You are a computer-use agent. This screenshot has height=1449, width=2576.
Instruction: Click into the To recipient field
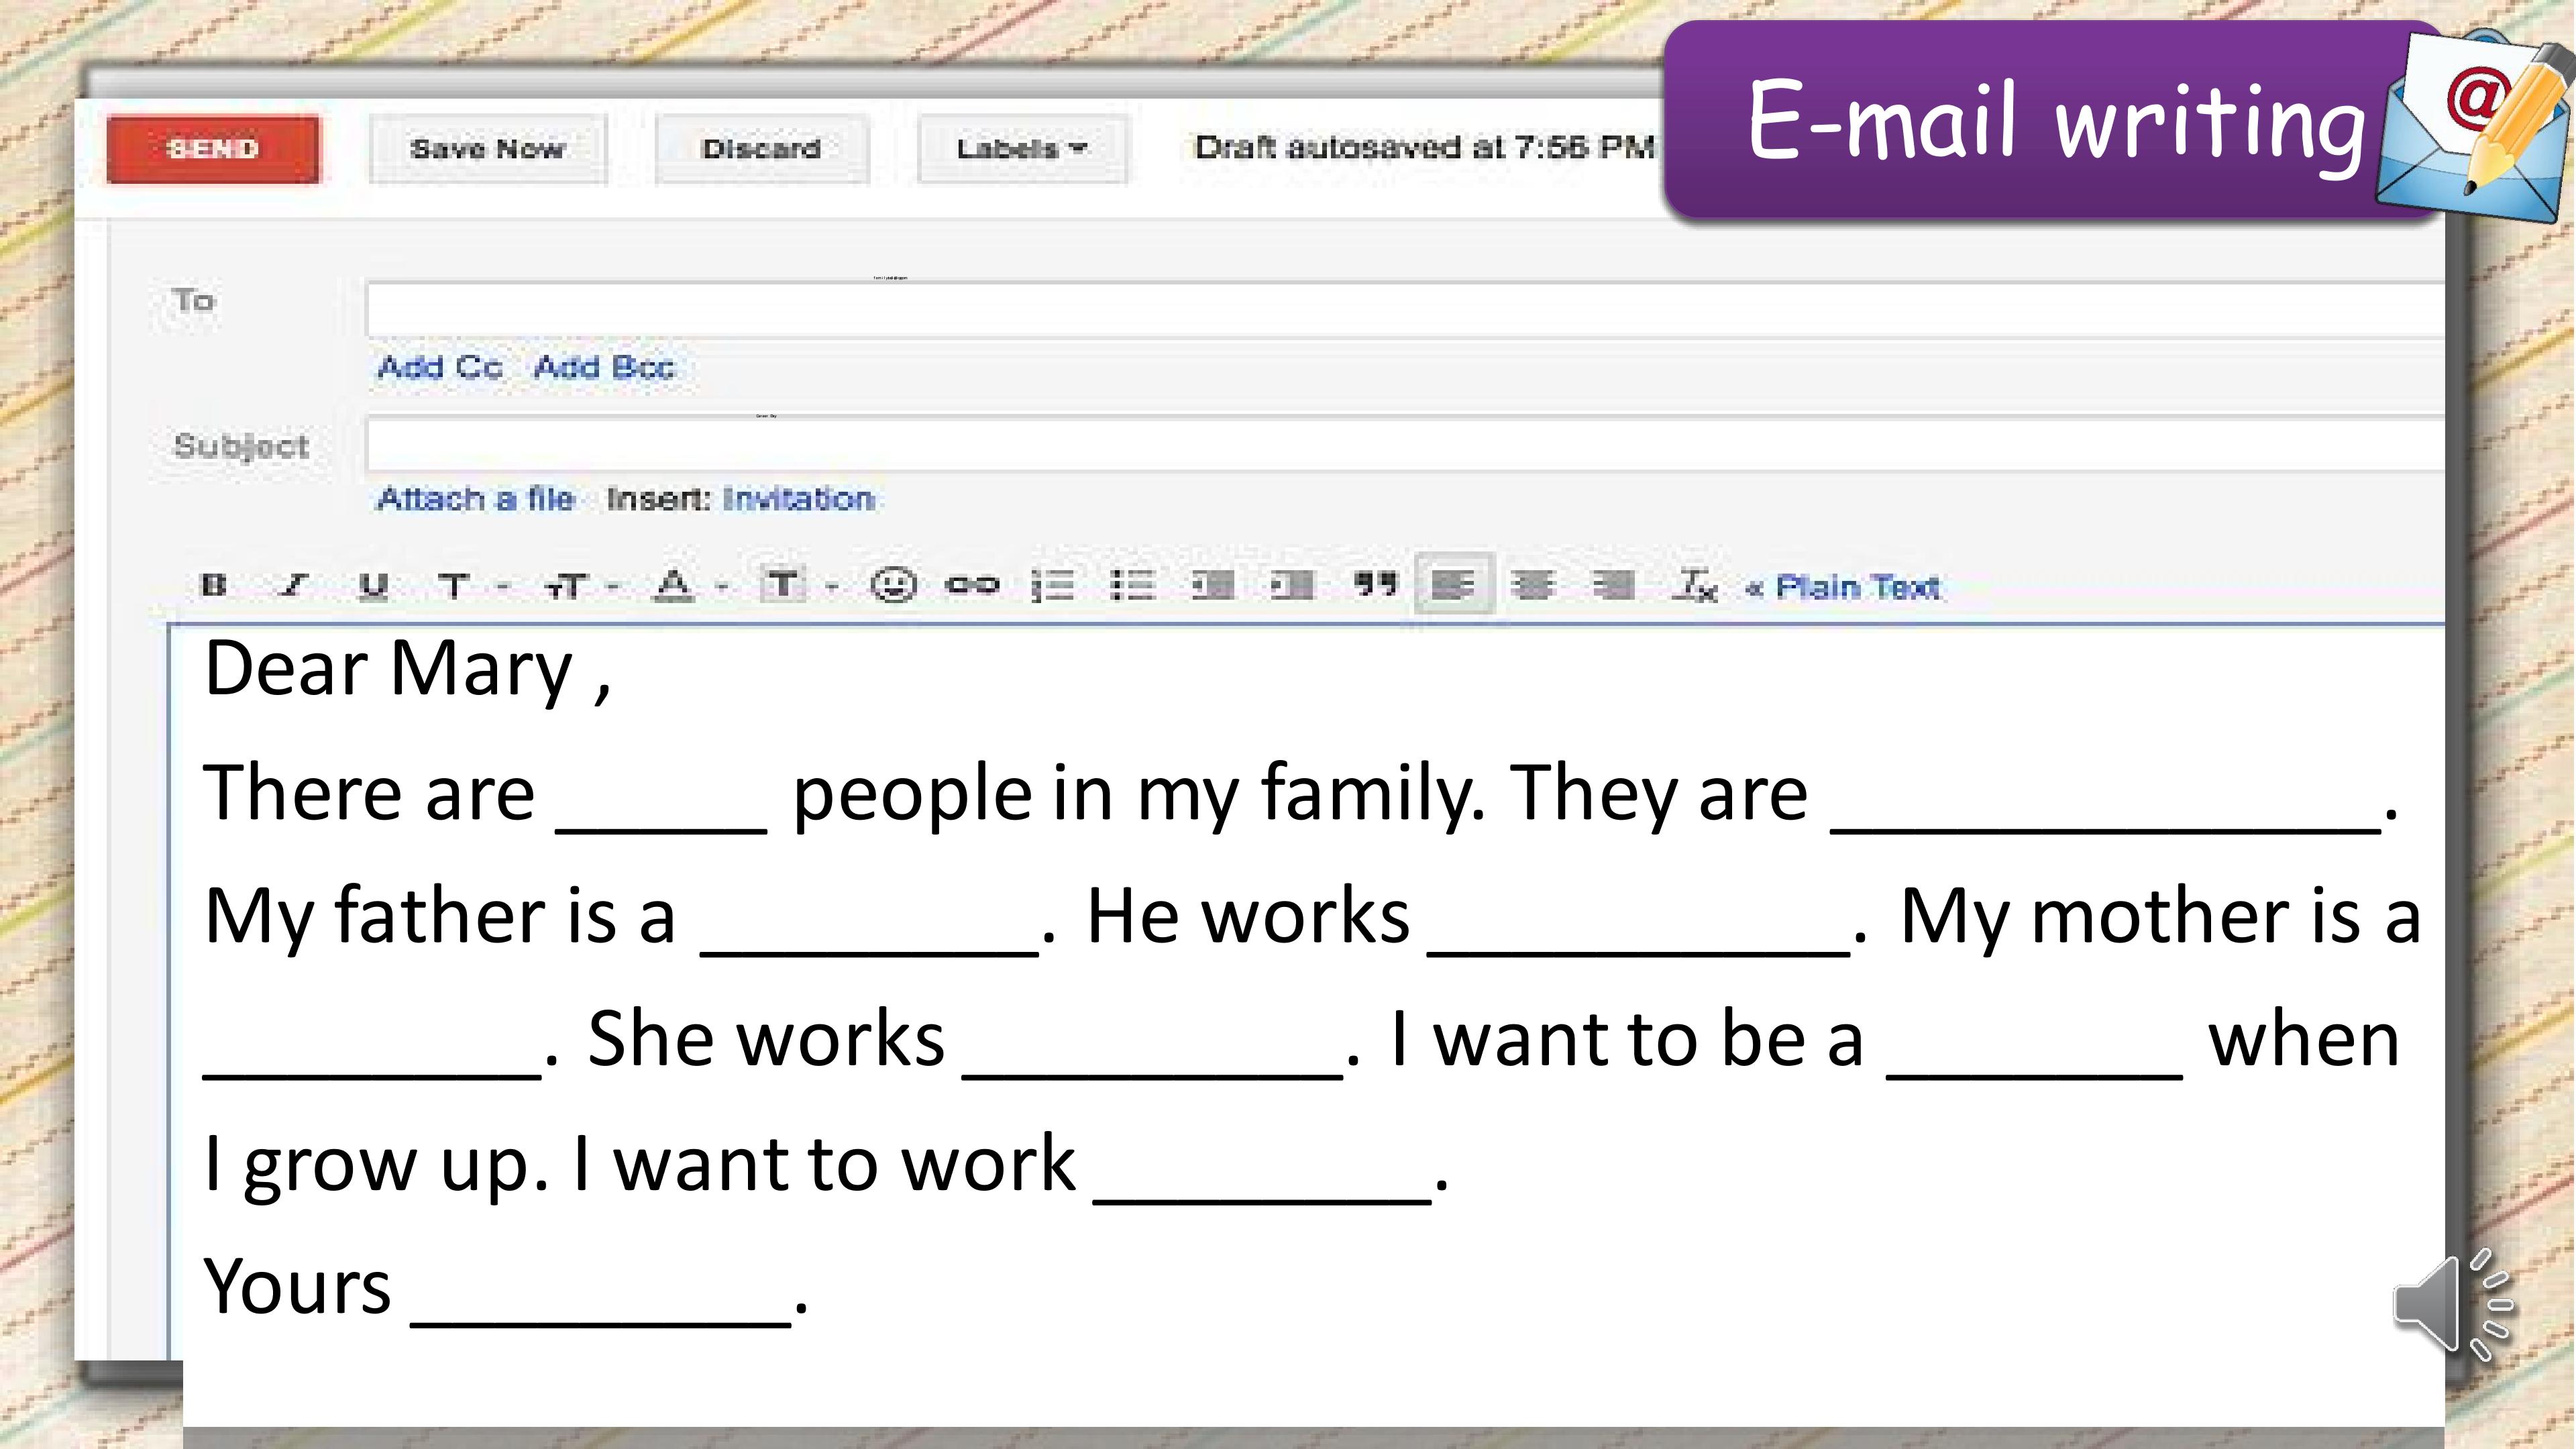tap(1405, 309)
